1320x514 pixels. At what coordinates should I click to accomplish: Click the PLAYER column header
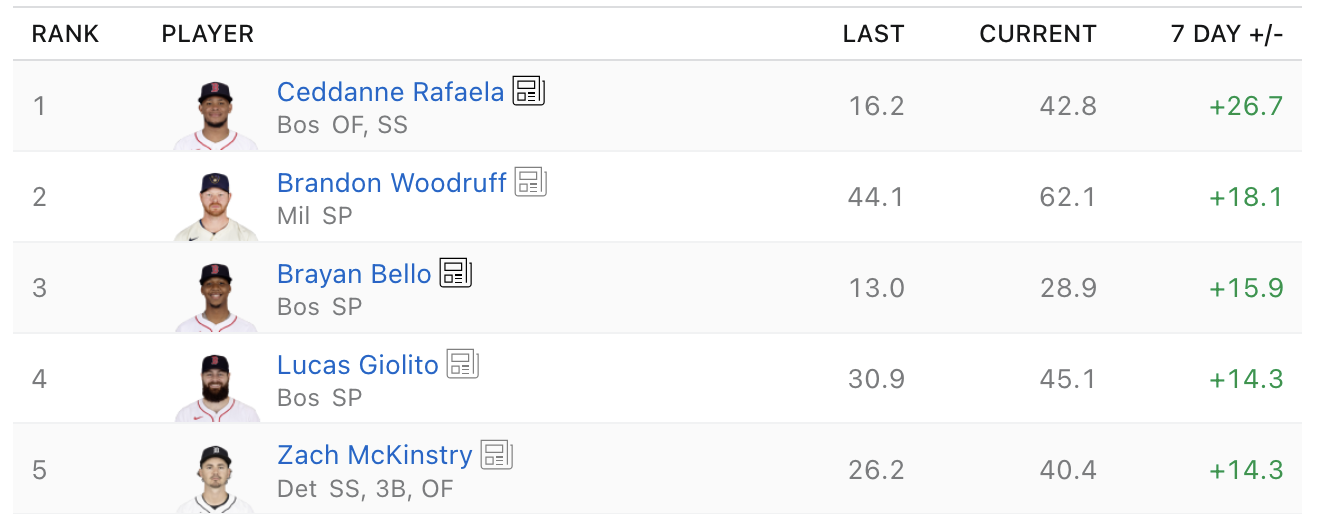(x=208, y=34)
